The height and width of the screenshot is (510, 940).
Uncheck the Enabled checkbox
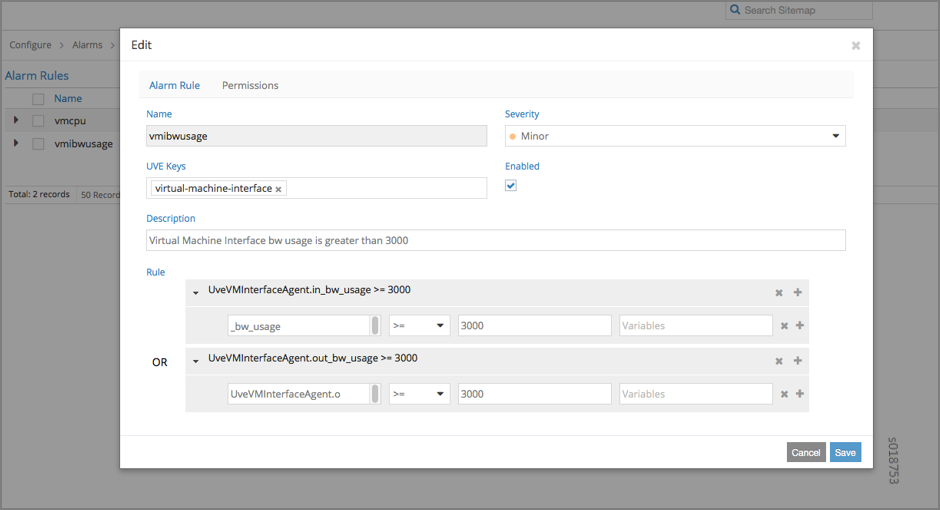click(x=511, y=186)
